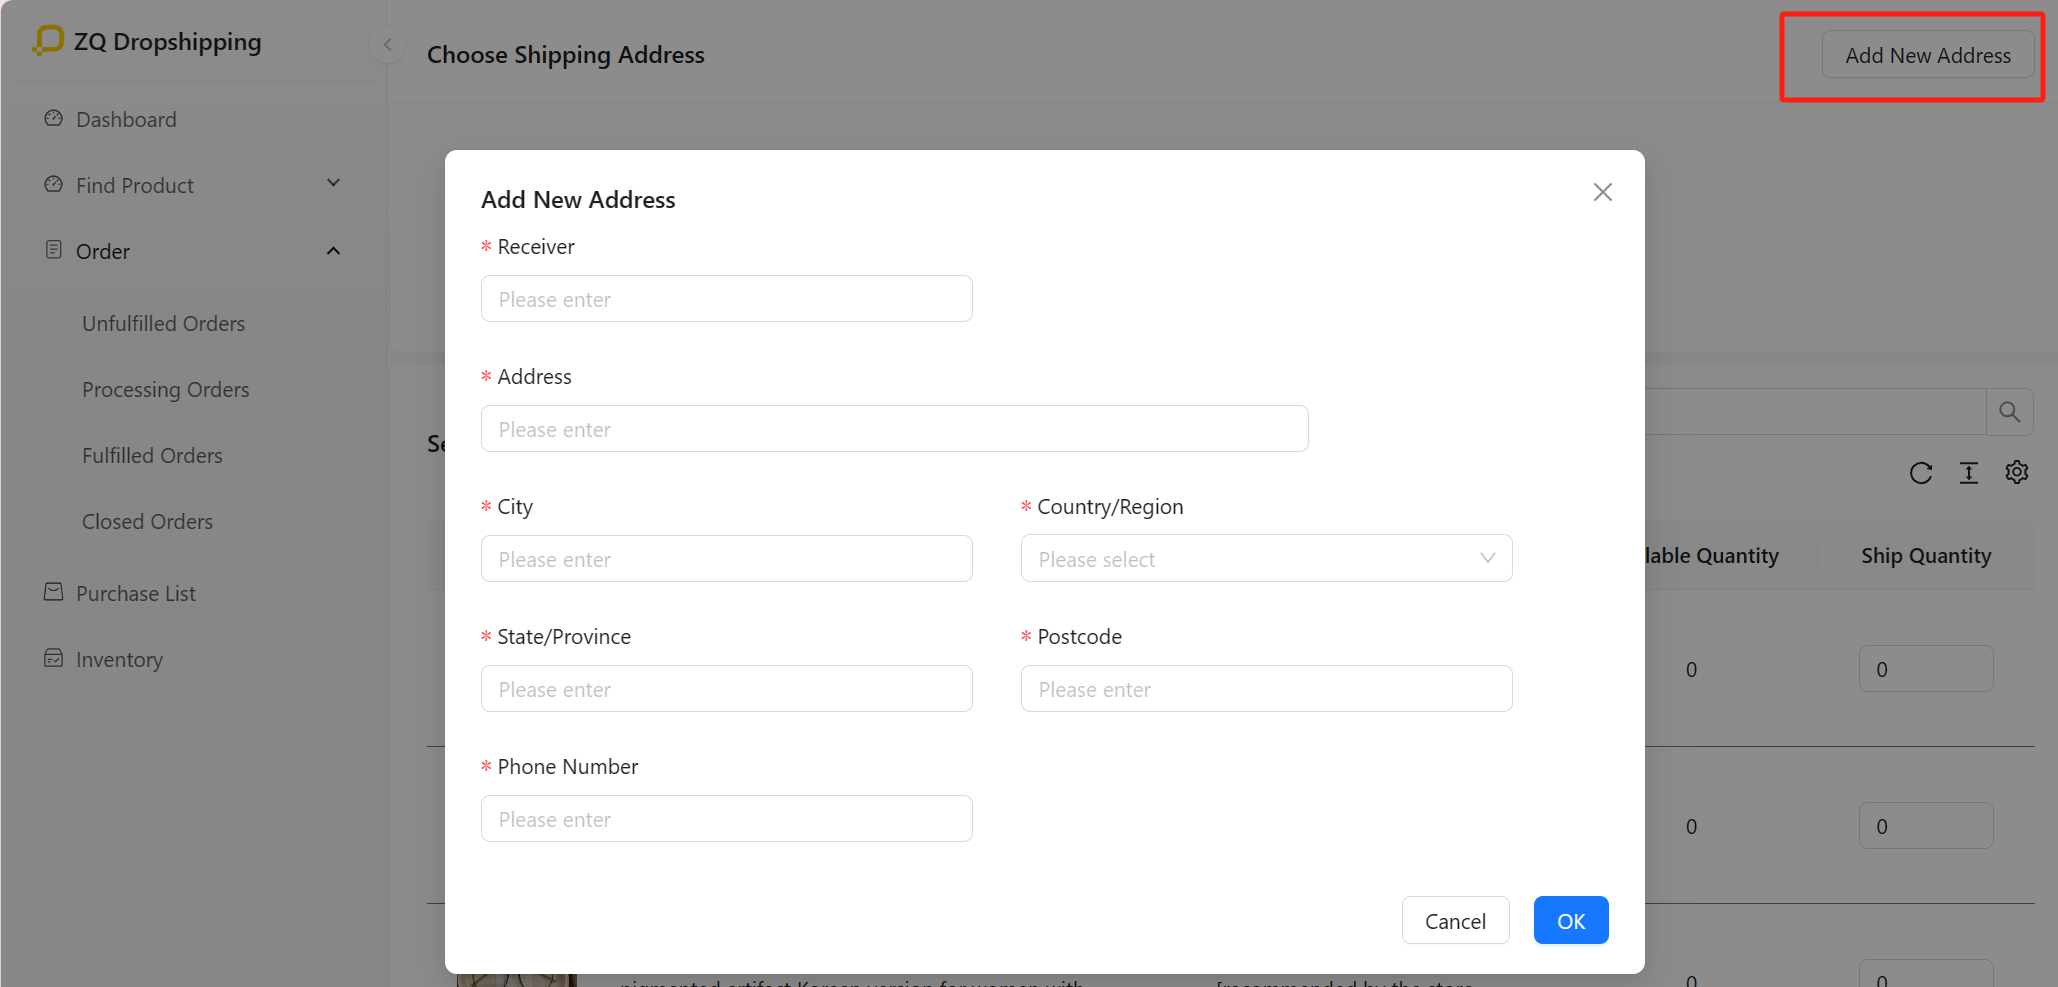Cancel the new address dialog

[1455, 921]
